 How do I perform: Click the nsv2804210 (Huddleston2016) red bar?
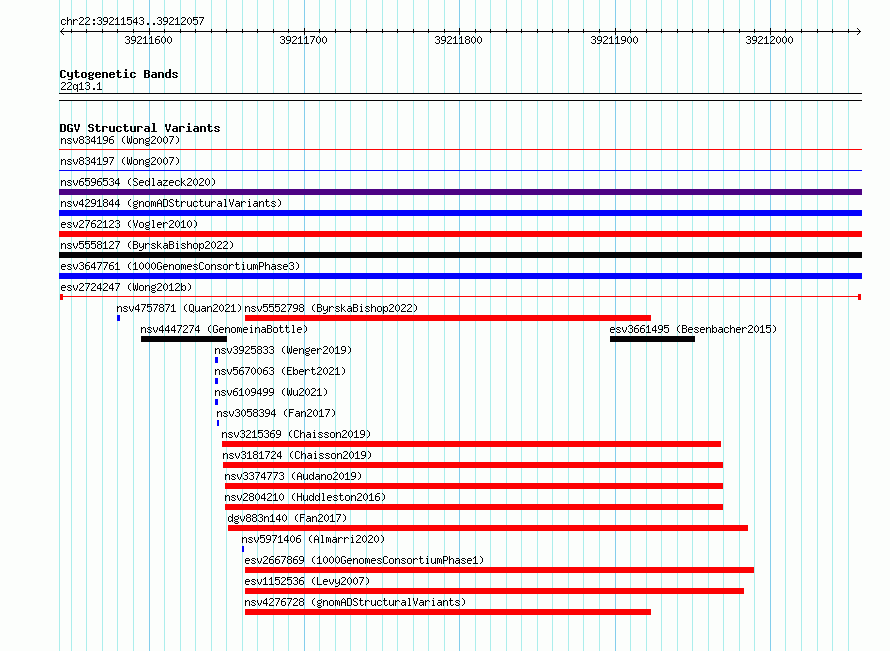coord(474,507)
